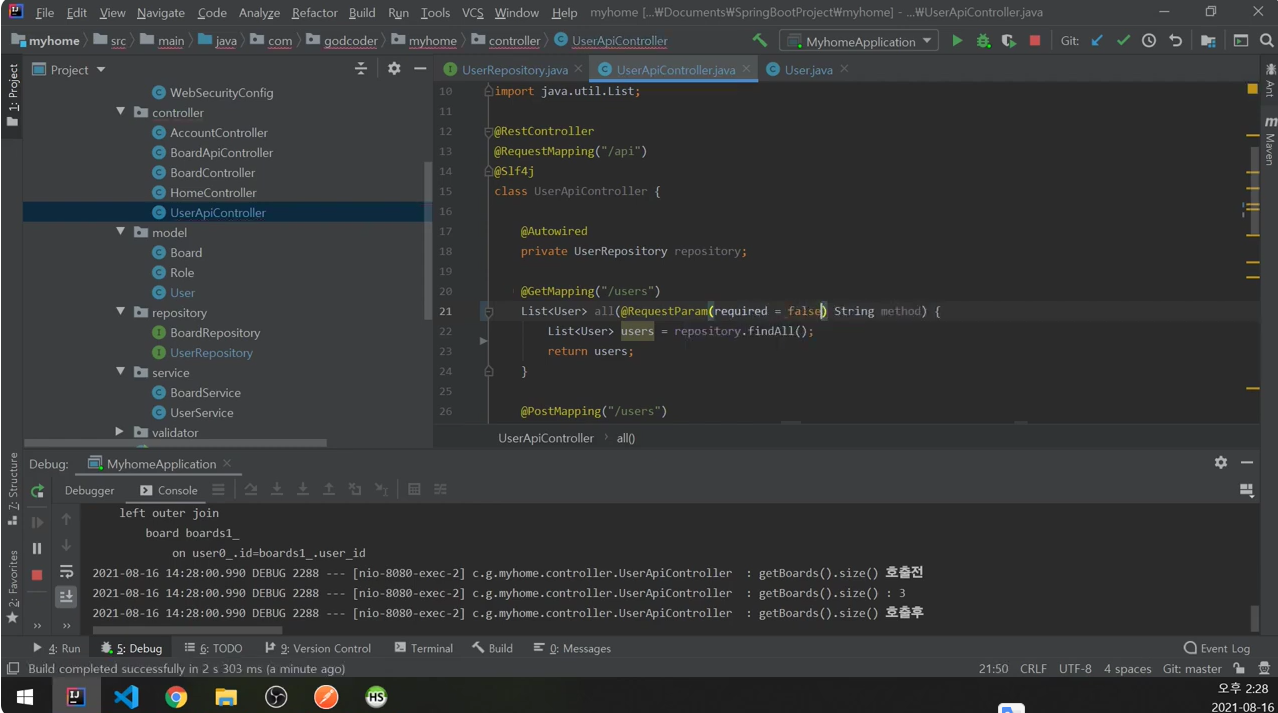1278x713 pixels.
Task: Stop the app using the toolbar stop icon
Action: (x=1035, y=41)
